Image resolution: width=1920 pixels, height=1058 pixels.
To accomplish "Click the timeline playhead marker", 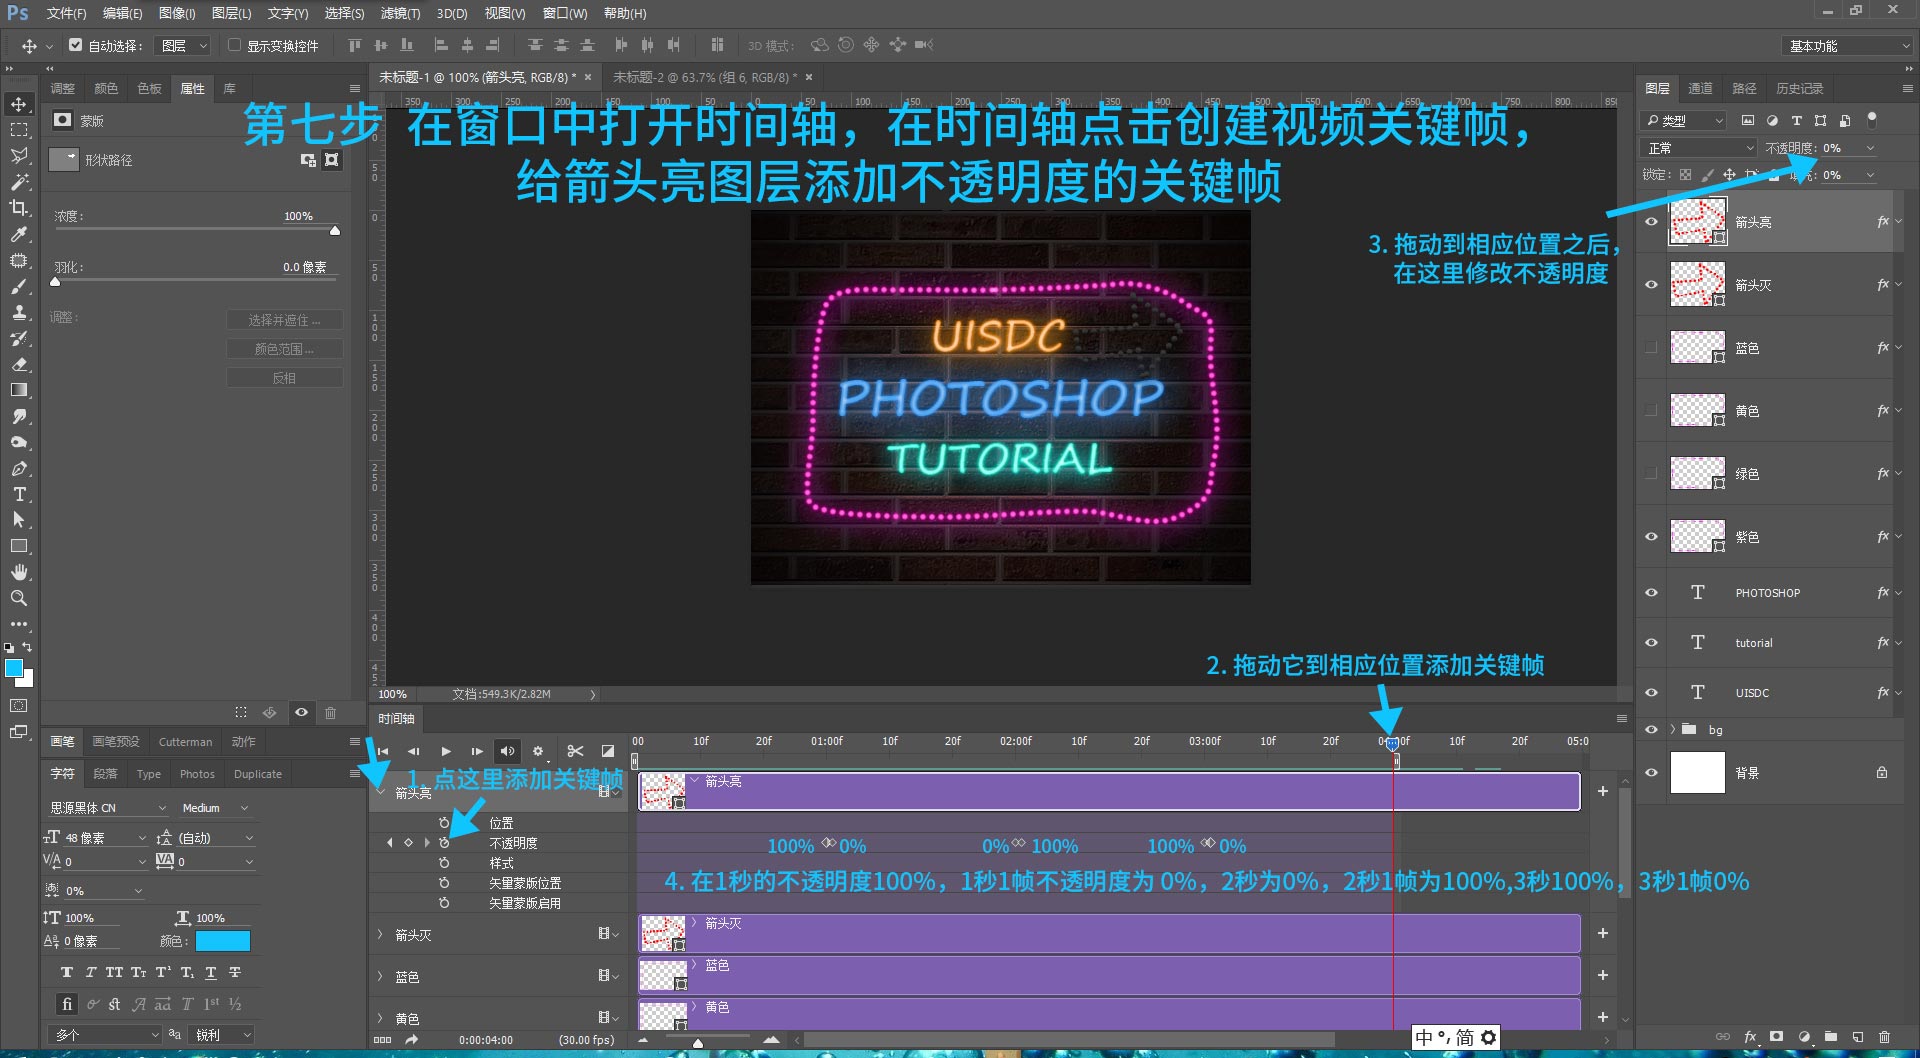I will click(x=1392, y=744).
